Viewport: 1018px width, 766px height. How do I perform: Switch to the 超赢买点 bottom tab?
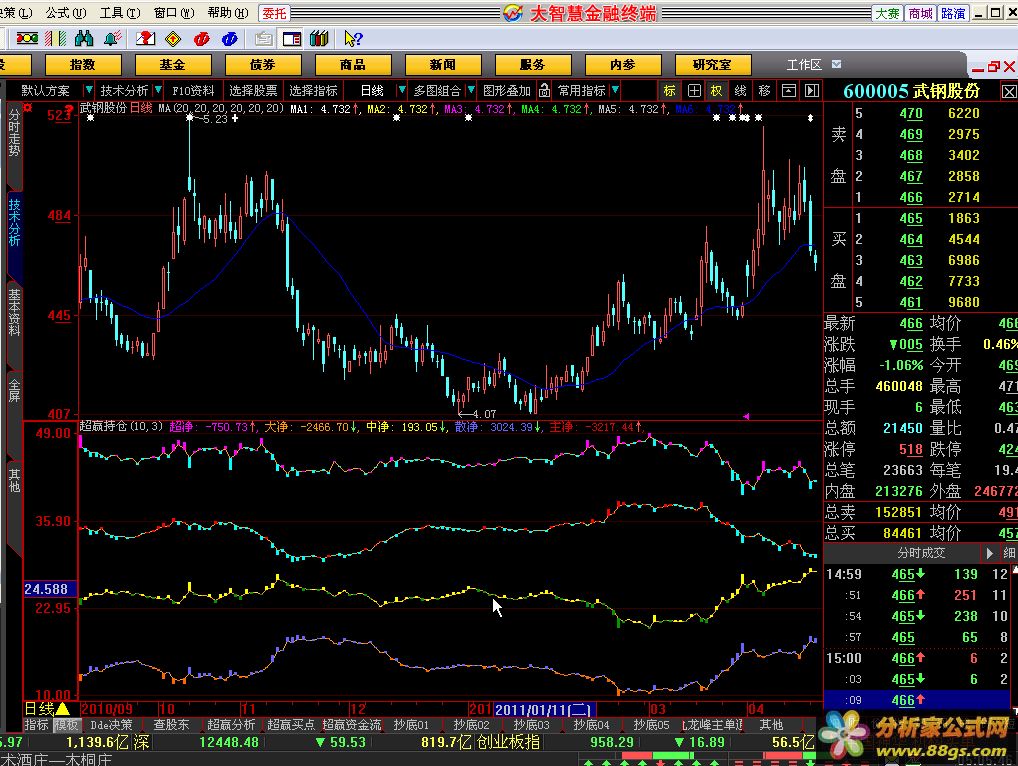coord(292,725)
